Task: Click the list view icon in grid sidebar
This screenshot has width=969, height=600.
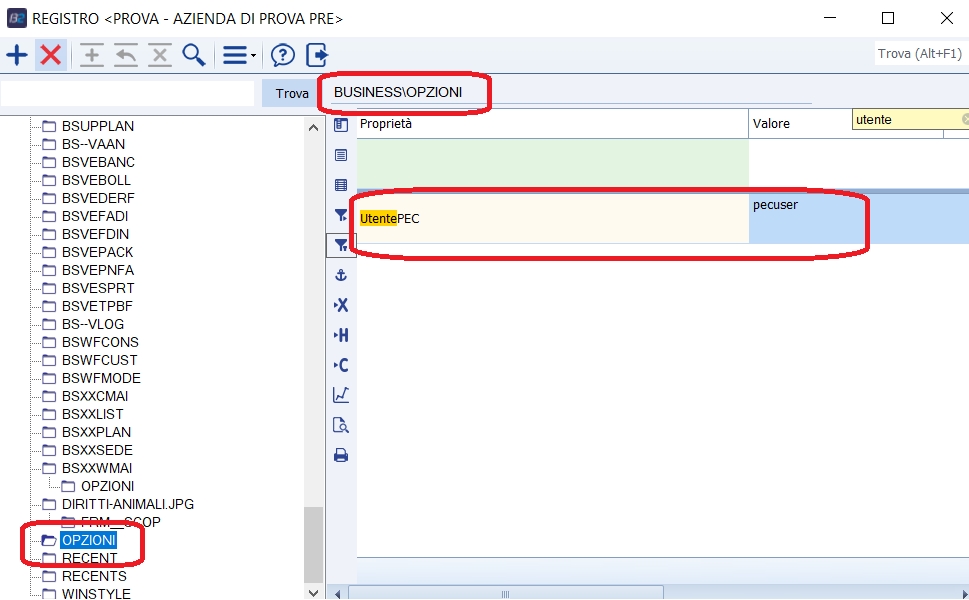Action: click(x=341, y=155)
